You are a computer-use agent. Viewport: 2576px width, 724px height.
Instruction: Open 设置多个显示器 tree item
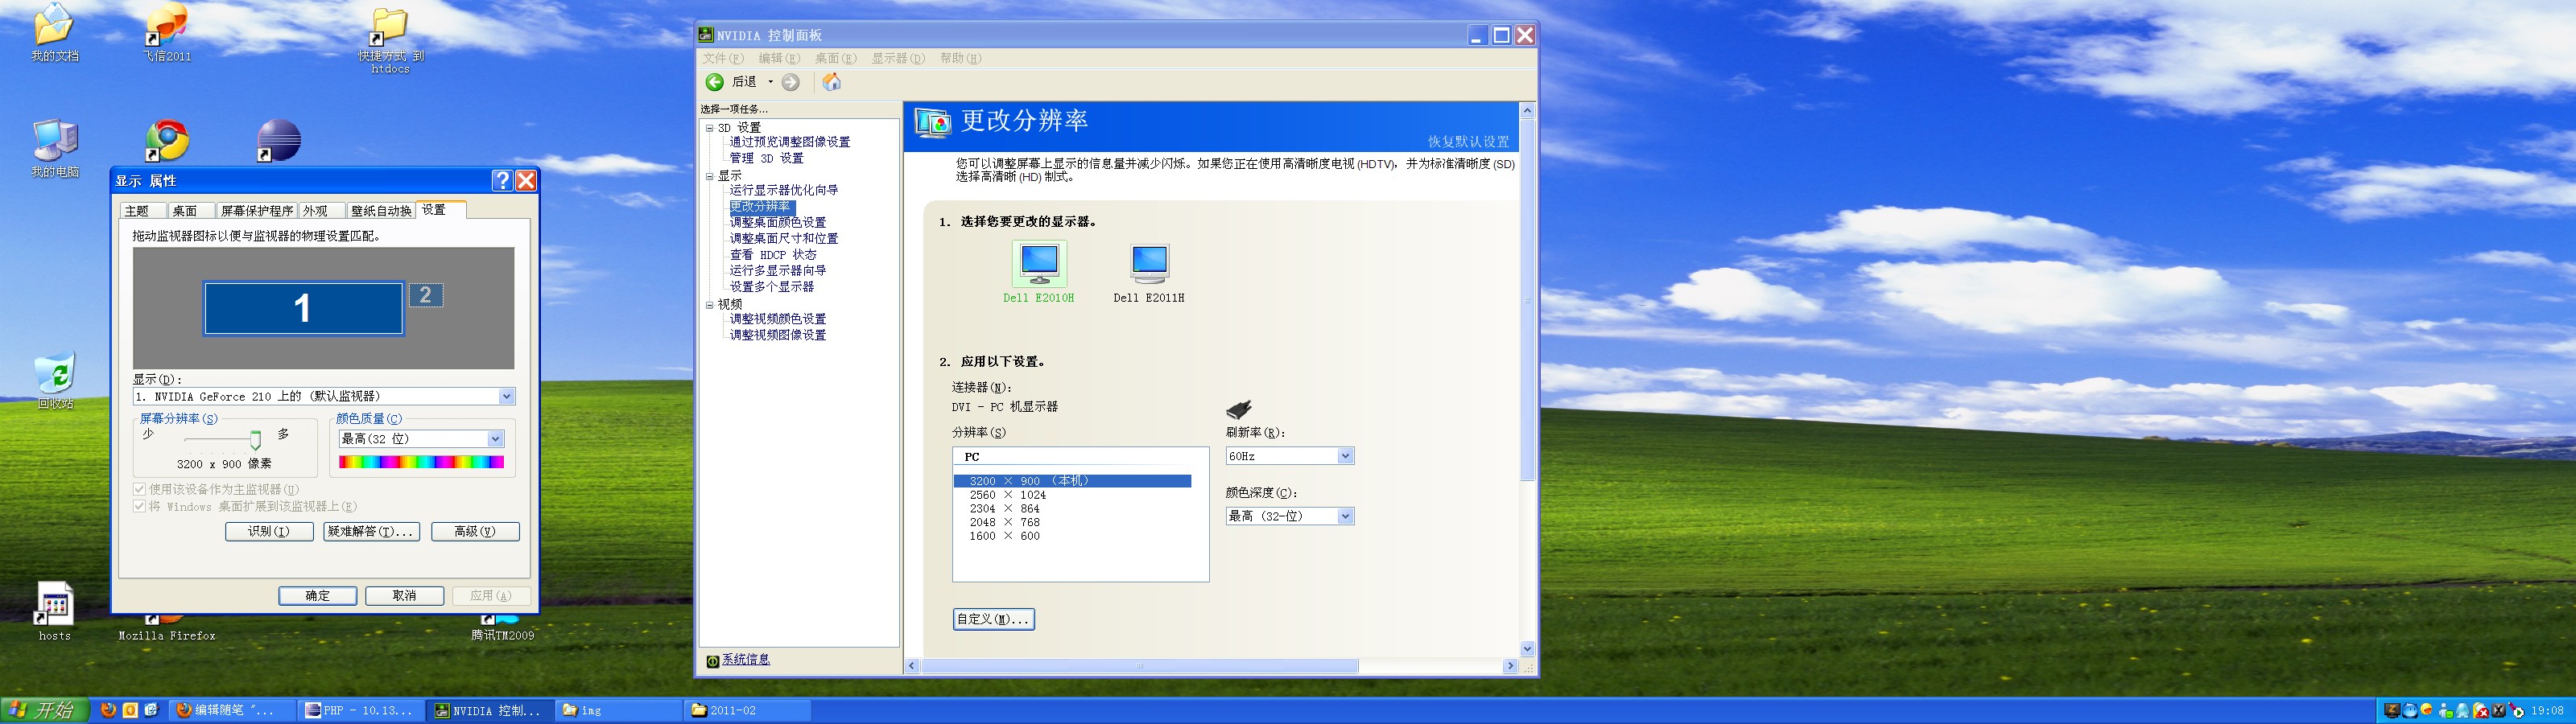pos(772,287)
